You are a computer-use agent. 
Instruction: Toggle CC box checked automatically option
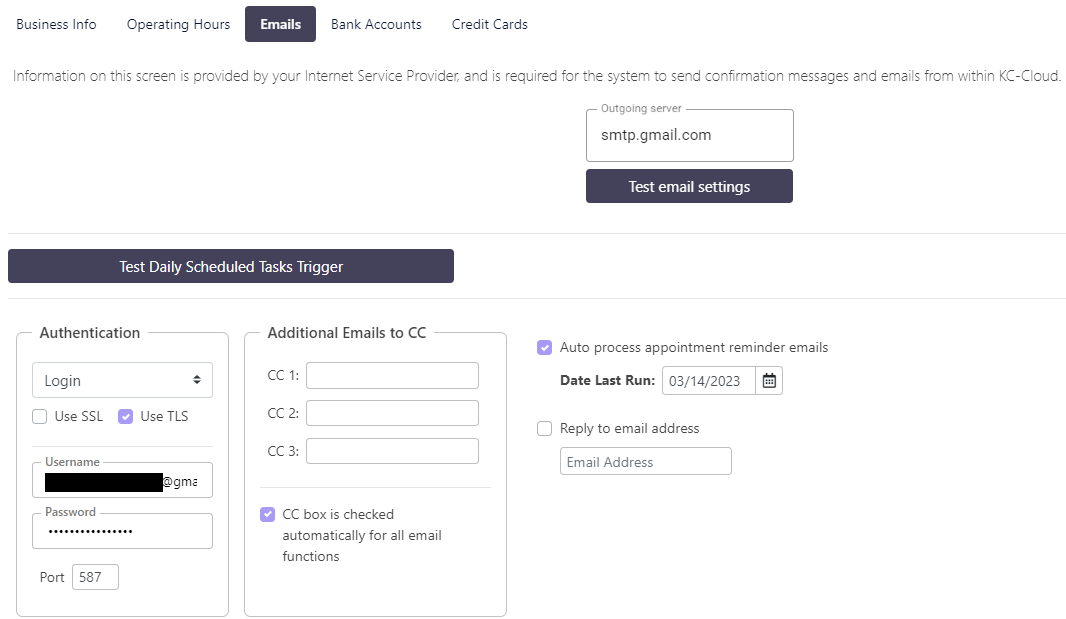click(267, 514)
